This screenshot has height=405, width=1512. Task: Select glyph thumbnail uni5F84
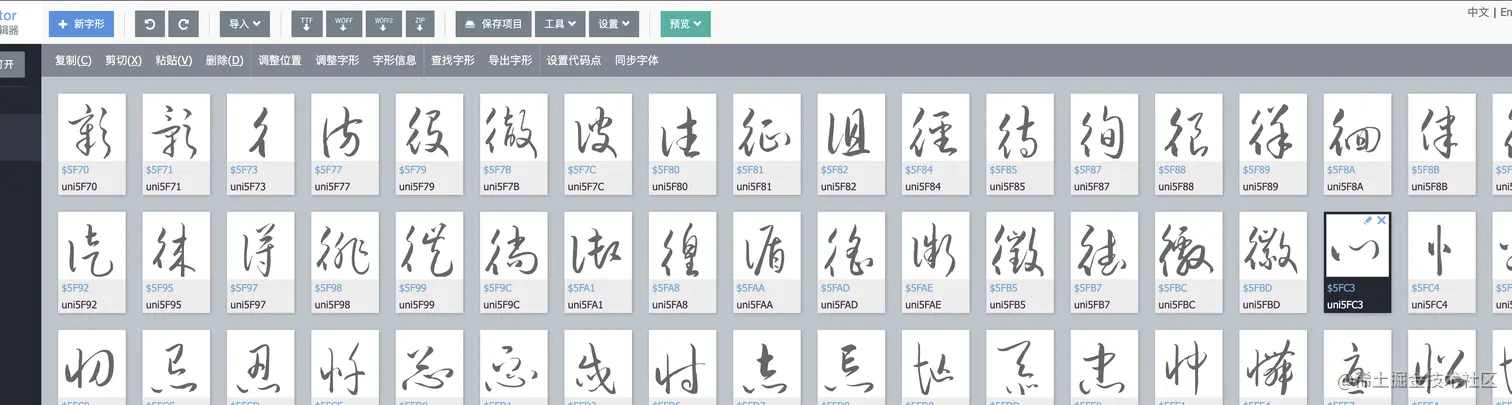click(x=935, y=144)
